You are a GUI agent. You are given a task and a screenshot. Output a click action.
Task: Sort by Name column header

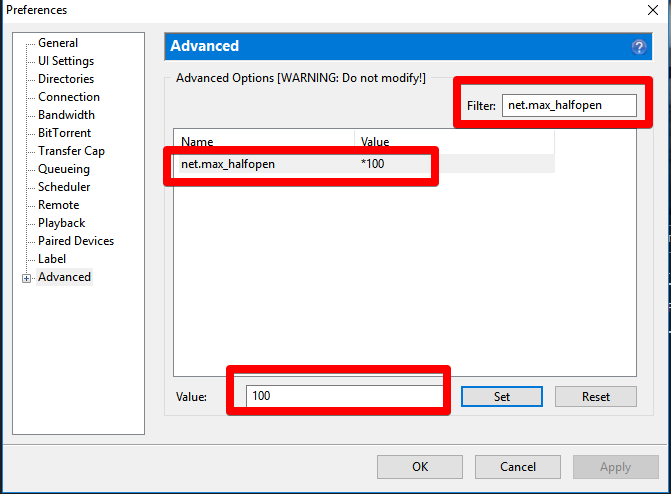point(264,142)
